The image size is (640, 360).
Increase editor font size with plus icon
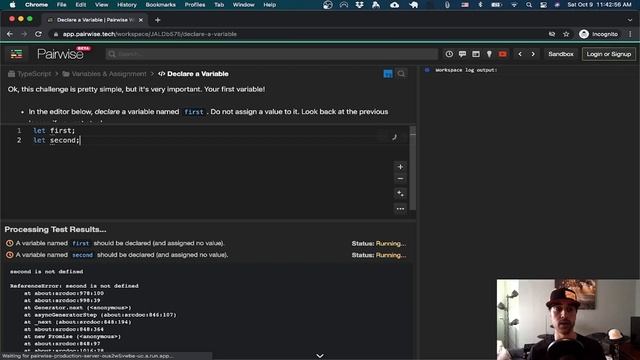point(400,167)
